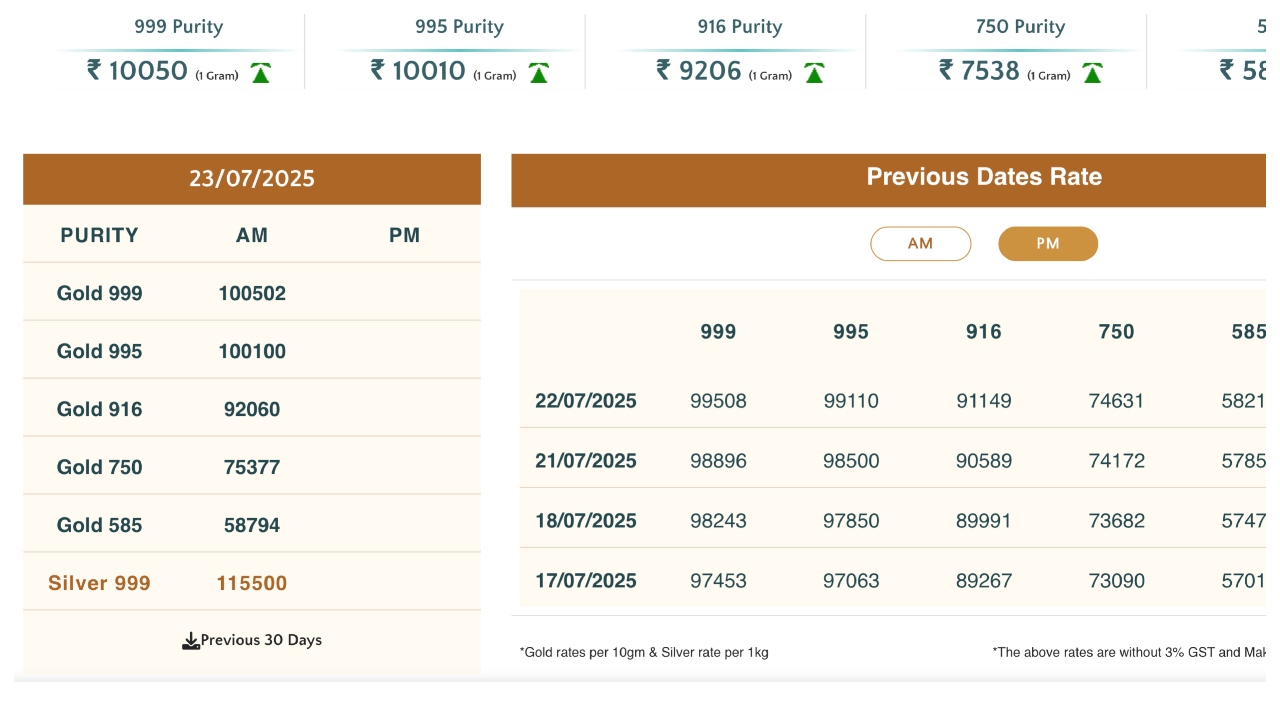Click the green up arrow beside 995 Purity rate
Viewport: 1280px width, 720px height.
539,73
